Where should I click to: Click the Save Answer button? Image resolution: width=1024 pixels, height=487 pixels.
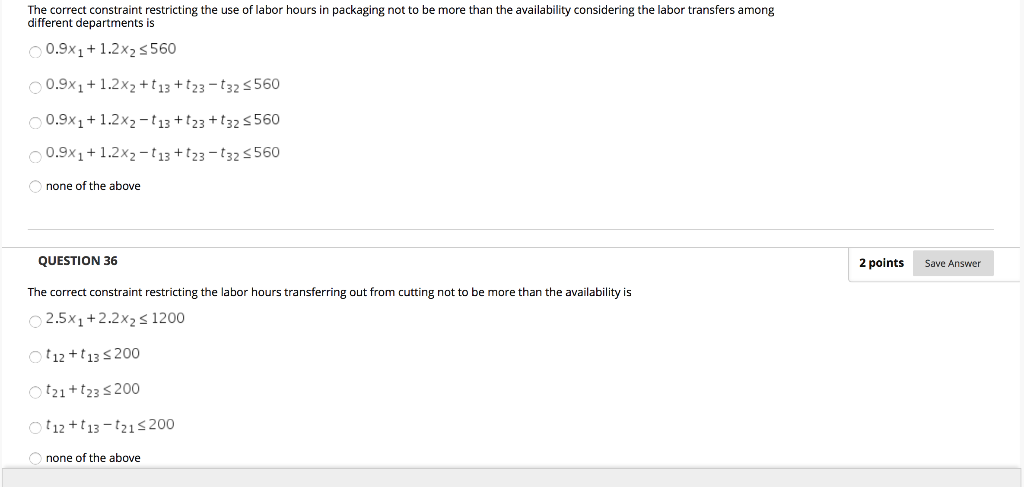click(x=953, y=263)
